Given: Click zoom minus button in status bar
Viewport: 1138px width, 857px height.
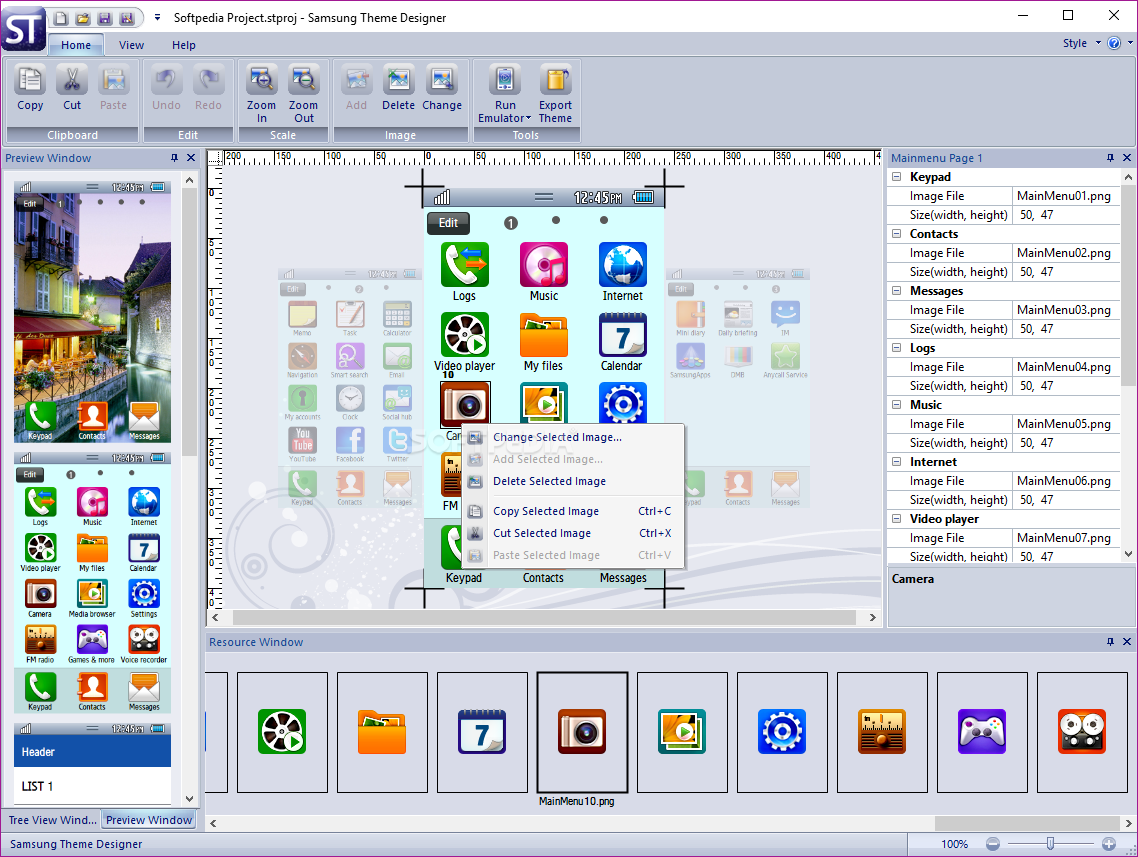Looking at the screenshot, I should click(x=993, y=844).
